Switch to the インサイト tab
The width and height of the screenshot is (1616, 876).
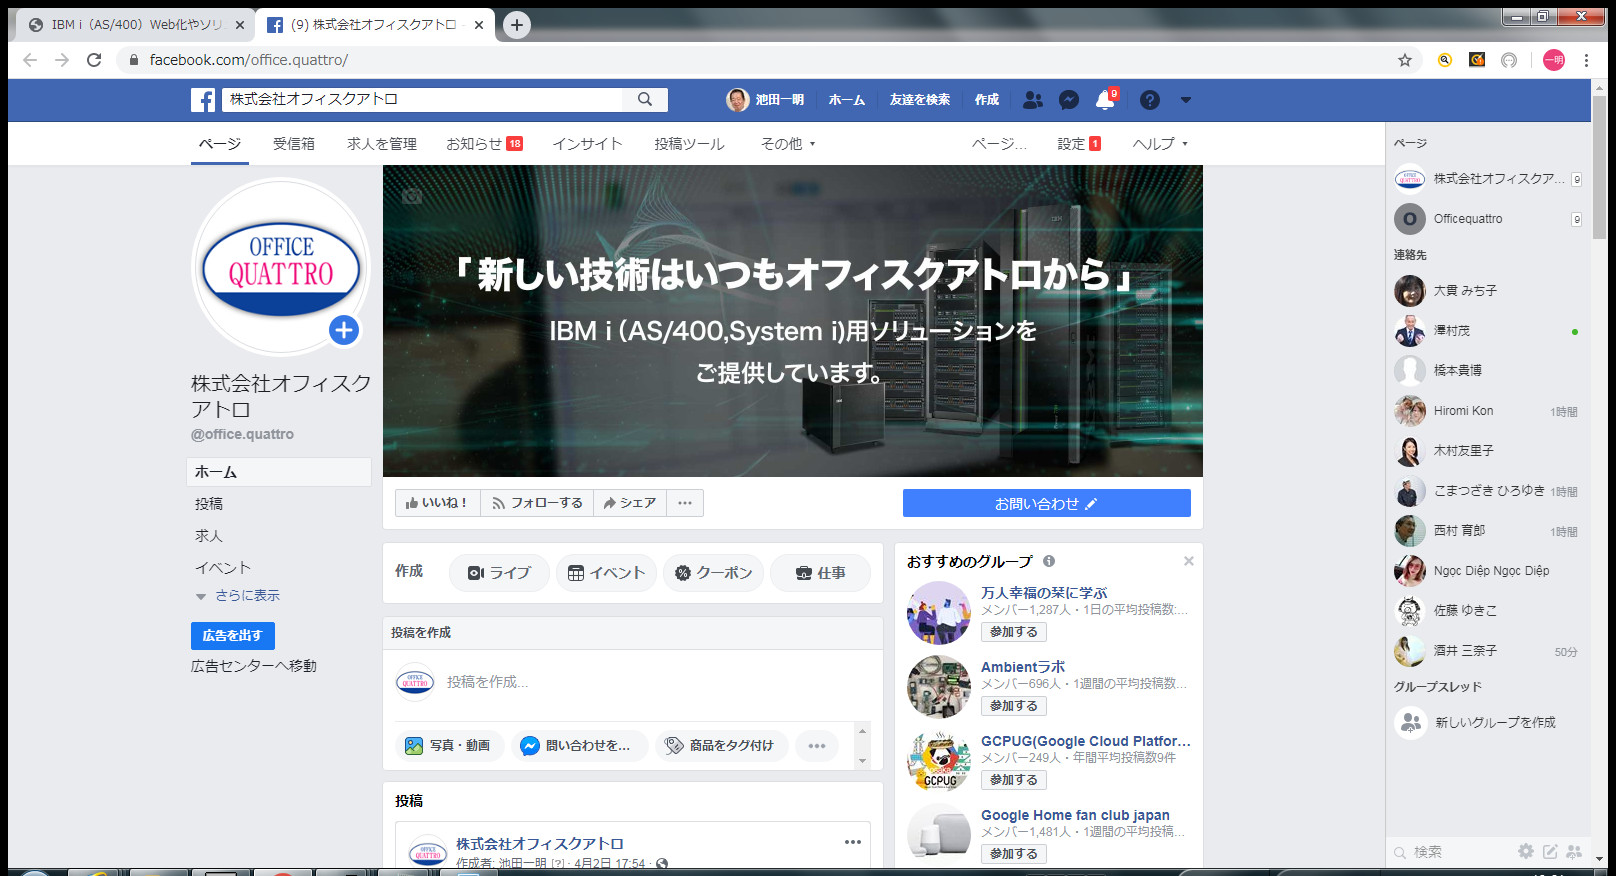tap(587, 144)
